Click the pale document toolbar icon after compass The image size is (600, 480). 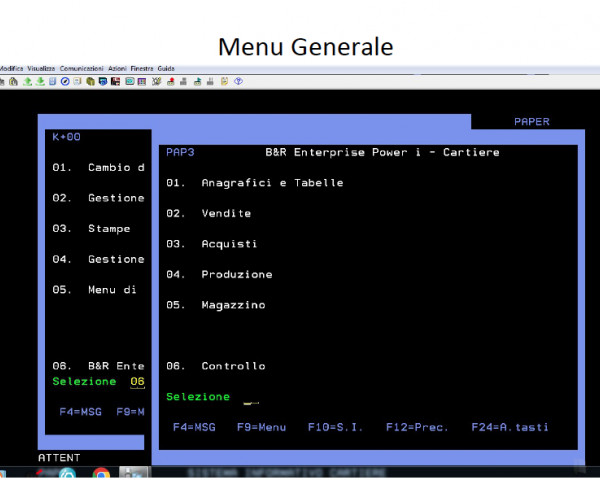[x=78, y=82]
